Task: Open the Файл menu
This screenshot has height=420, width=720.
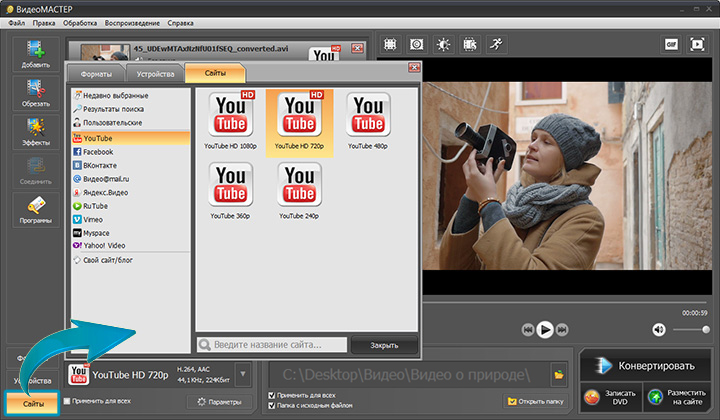Action: [x=17, y=23]
